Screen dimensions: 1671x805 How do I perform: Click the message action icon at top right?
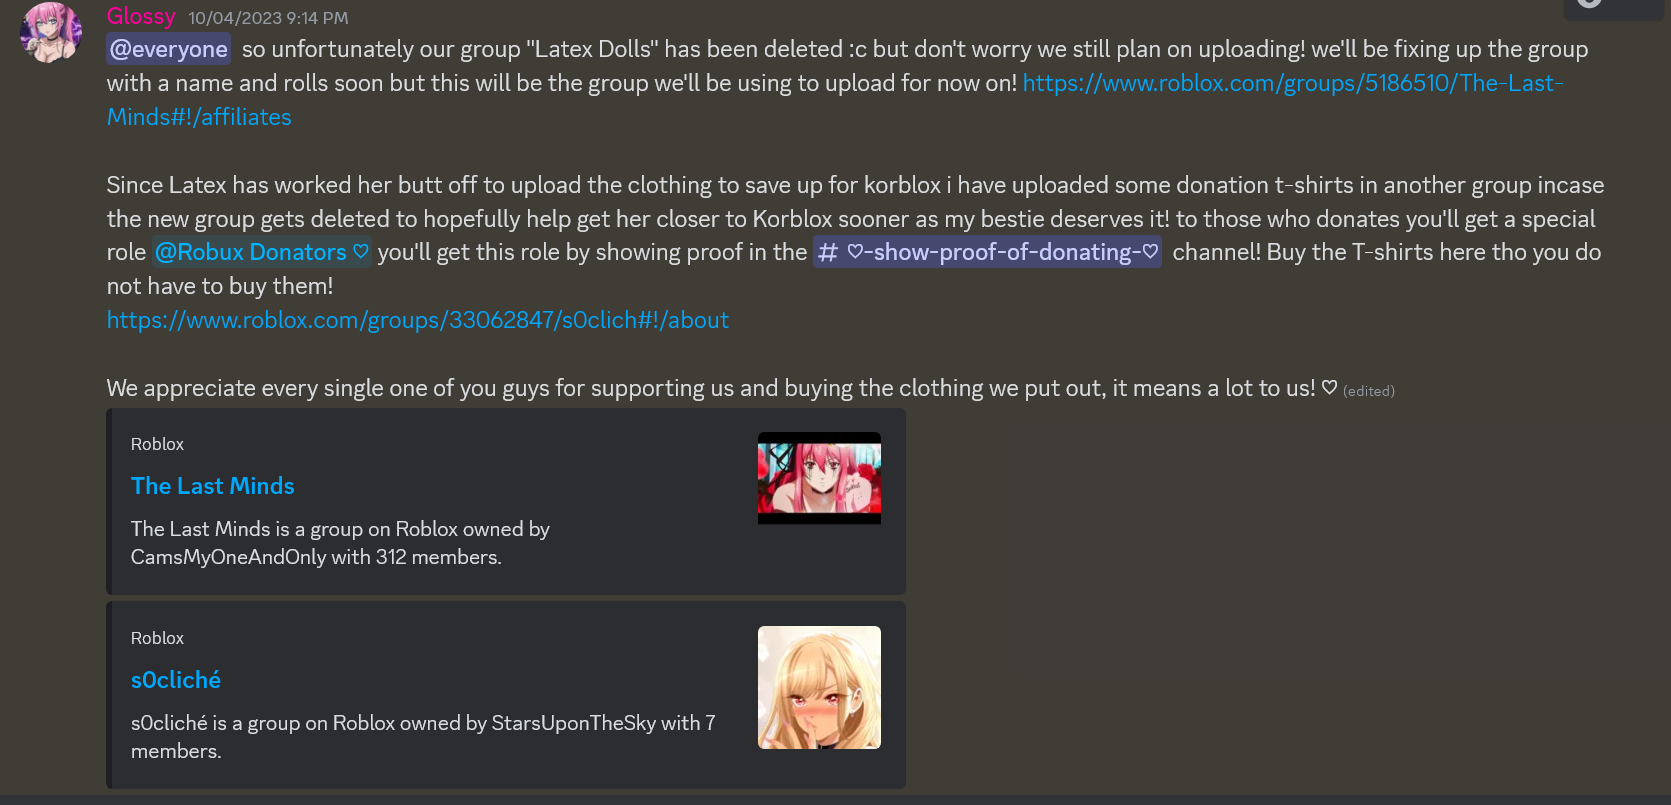[x=1590, y=3]
